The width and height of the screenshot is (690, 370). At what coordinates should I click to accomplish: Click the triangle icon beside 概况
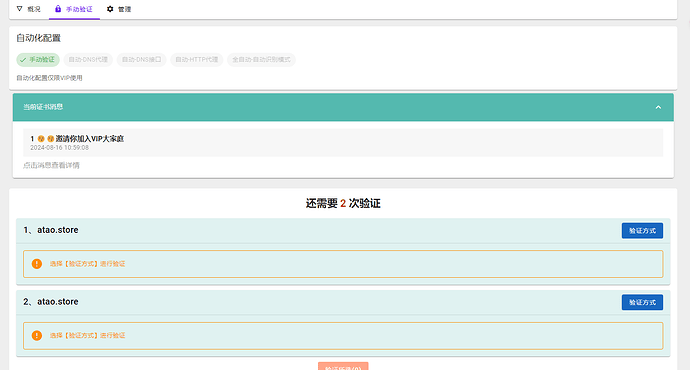coord(19,9)
